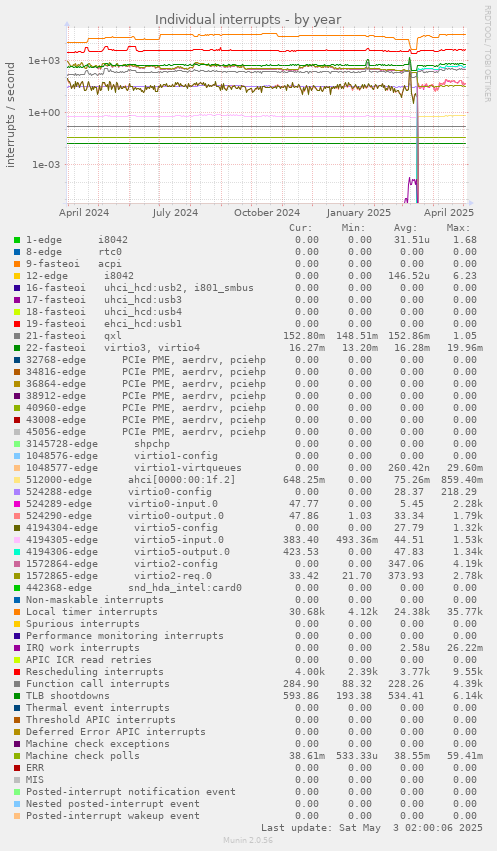Click the orange Local timer interrupts swatch
The image size is (497, 851).
tap(17, 612)
